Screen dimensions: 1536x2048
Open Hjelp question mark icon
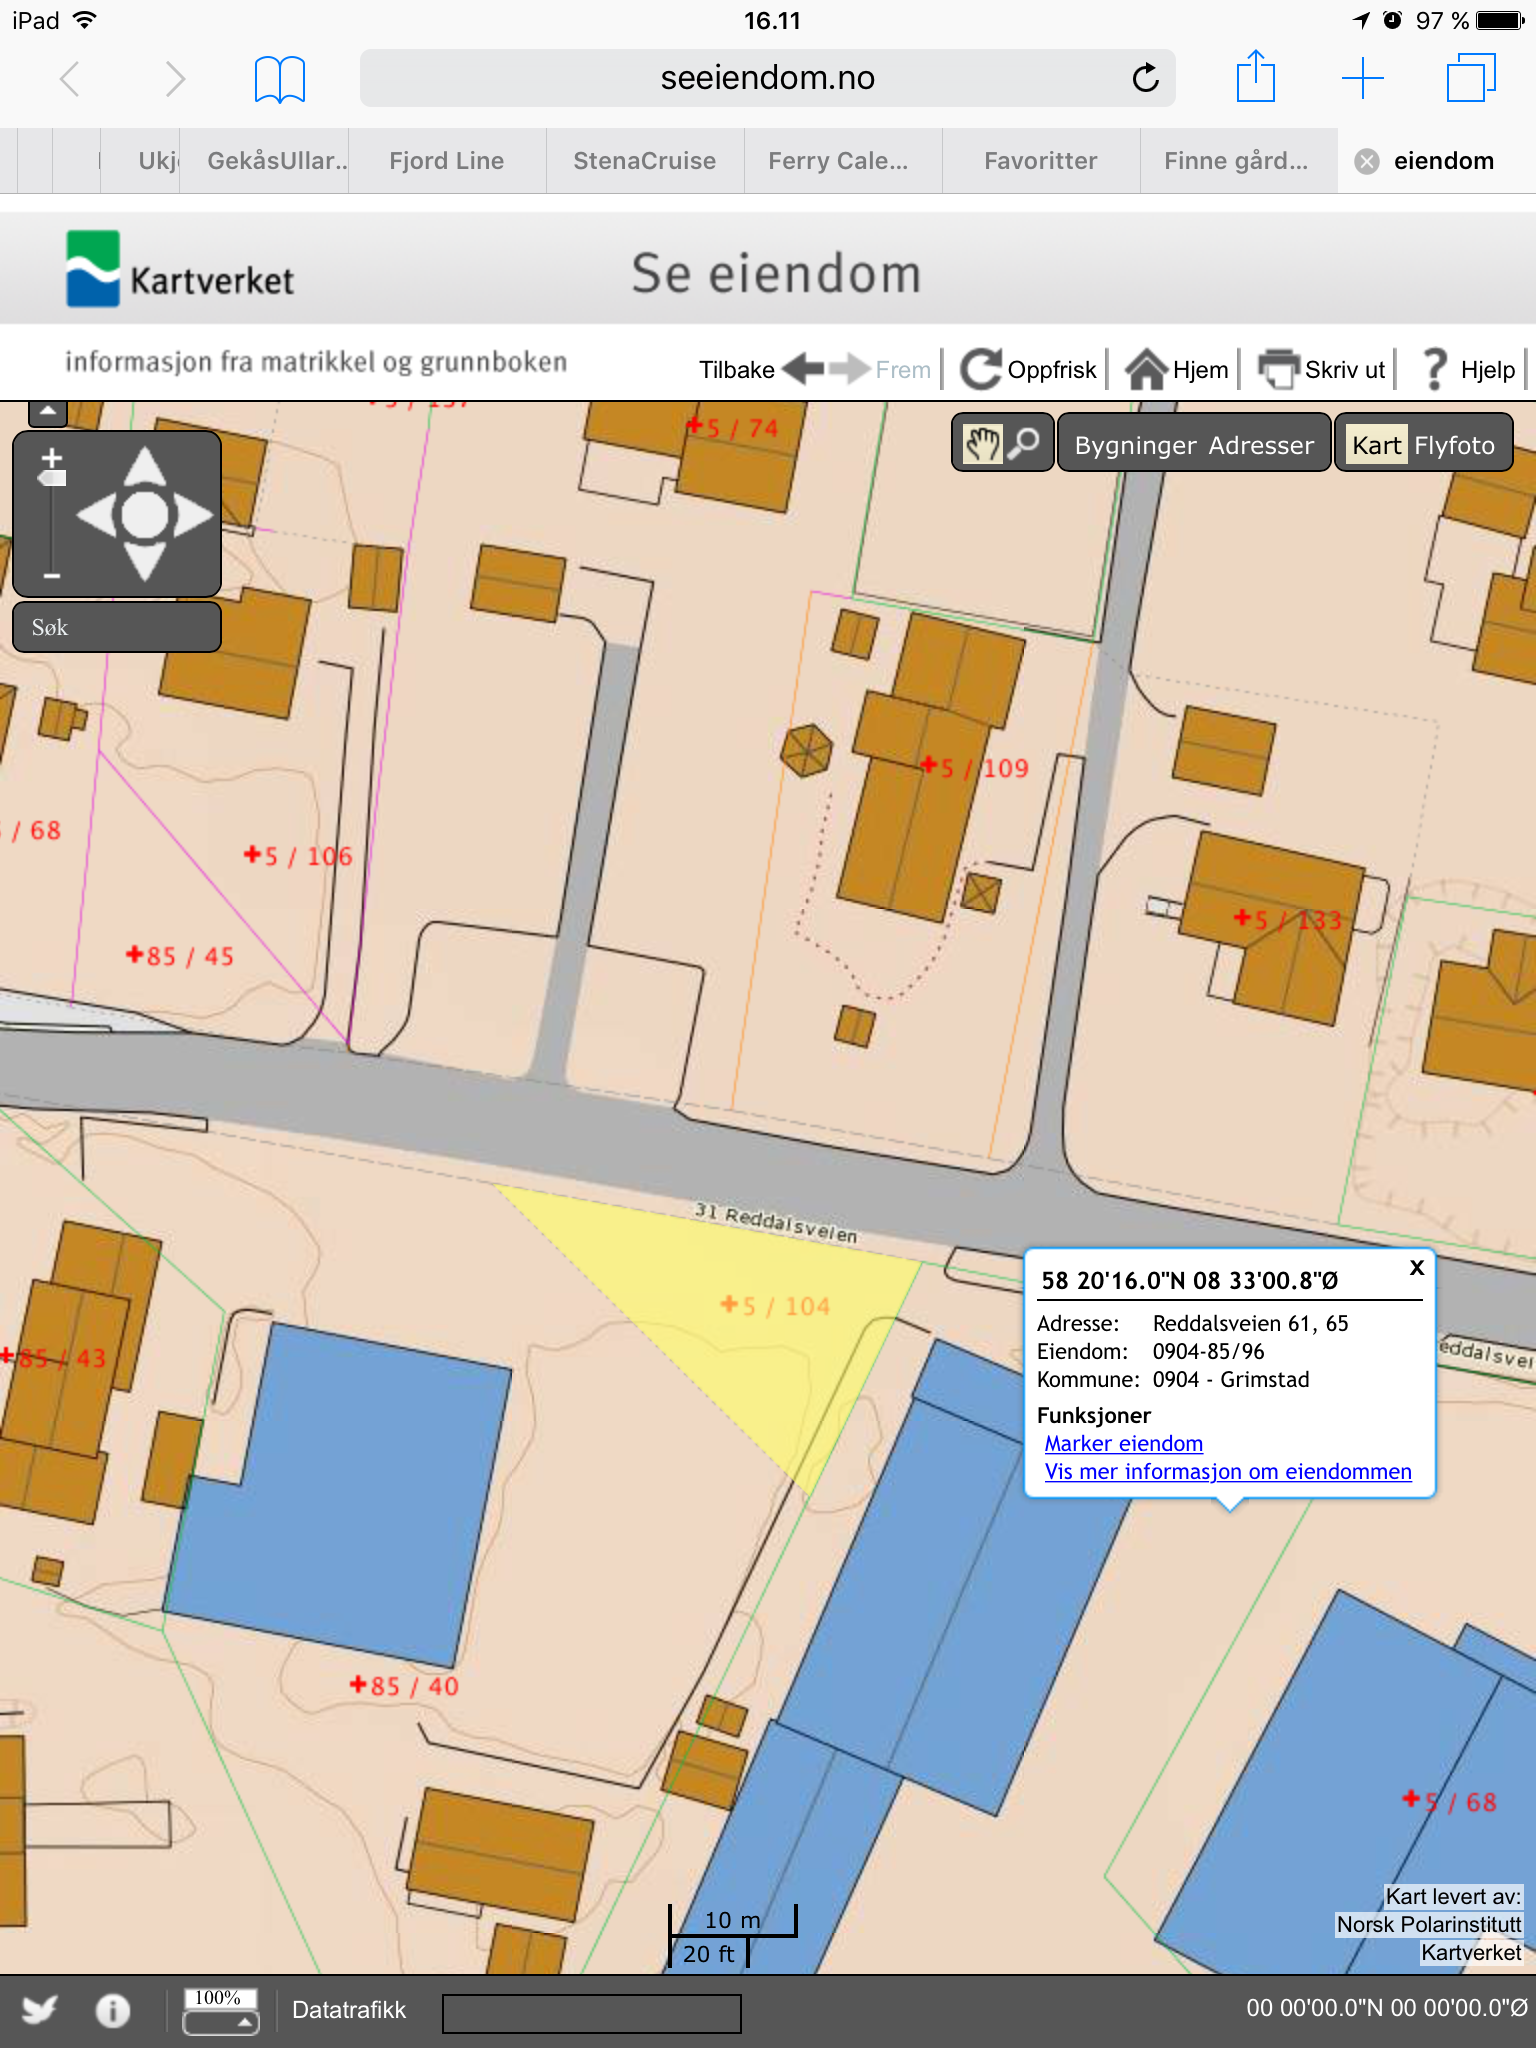1434,369
